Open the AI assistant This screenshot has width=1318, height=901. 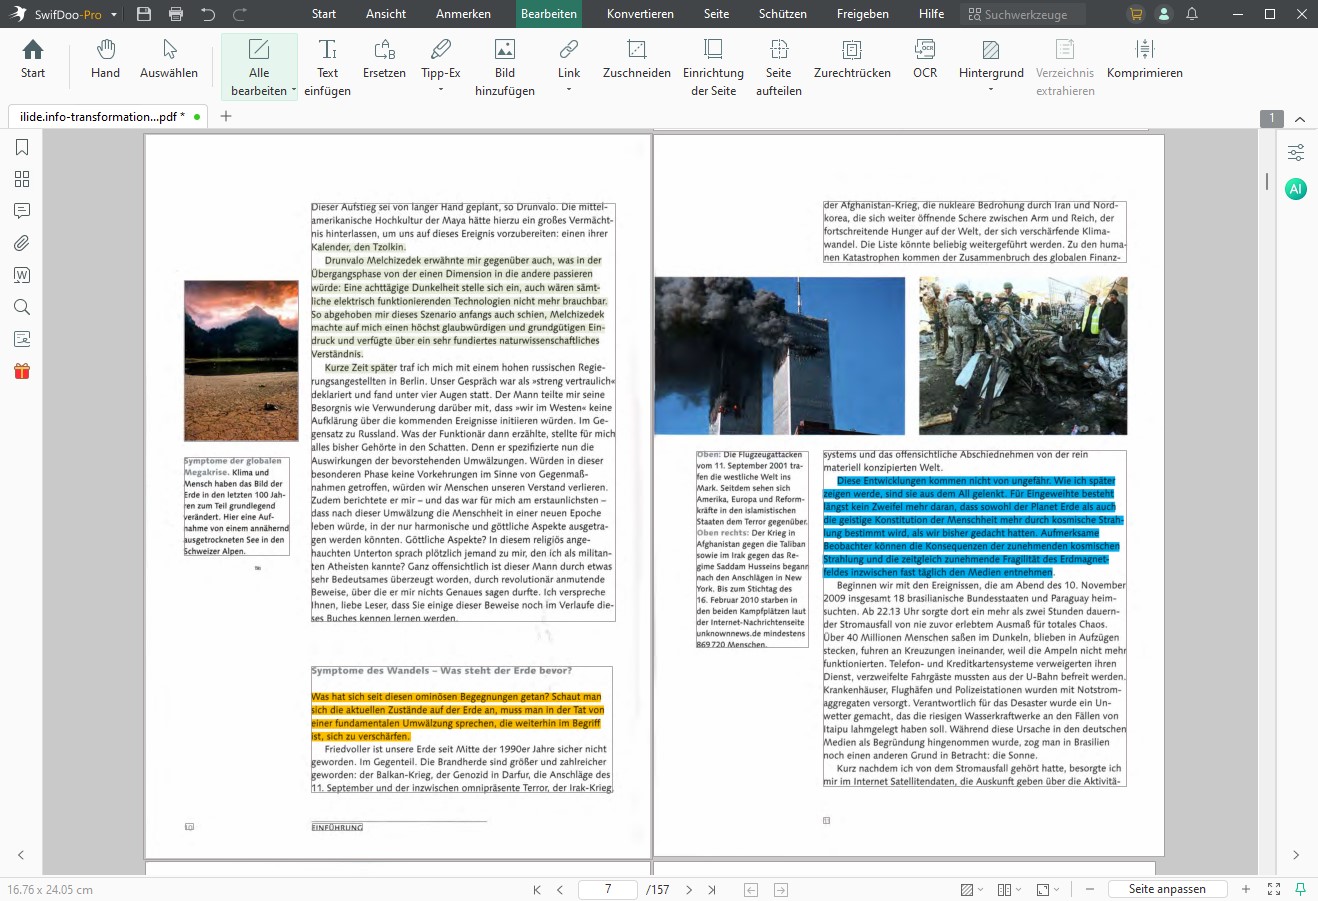click(x=1296, y=189)
